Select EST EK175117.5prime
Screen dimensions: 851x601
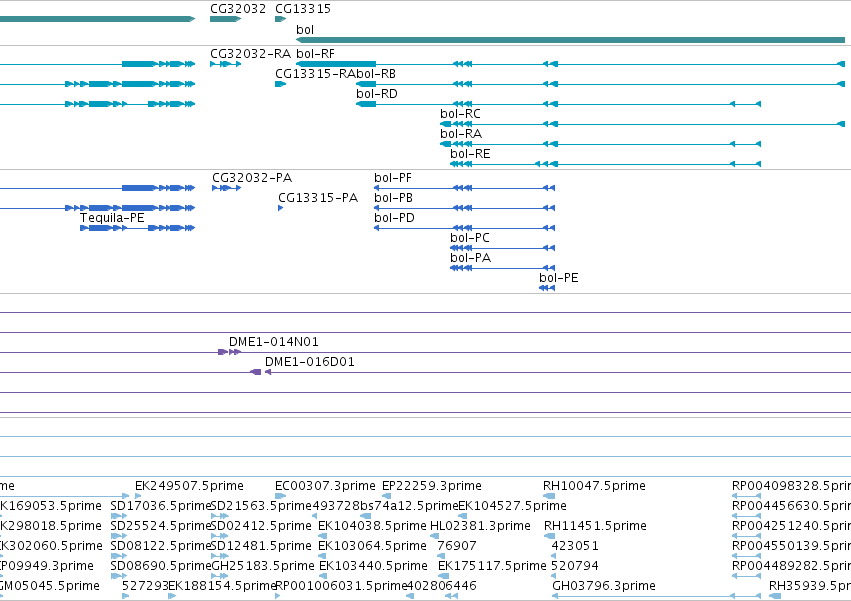(492, 566)
